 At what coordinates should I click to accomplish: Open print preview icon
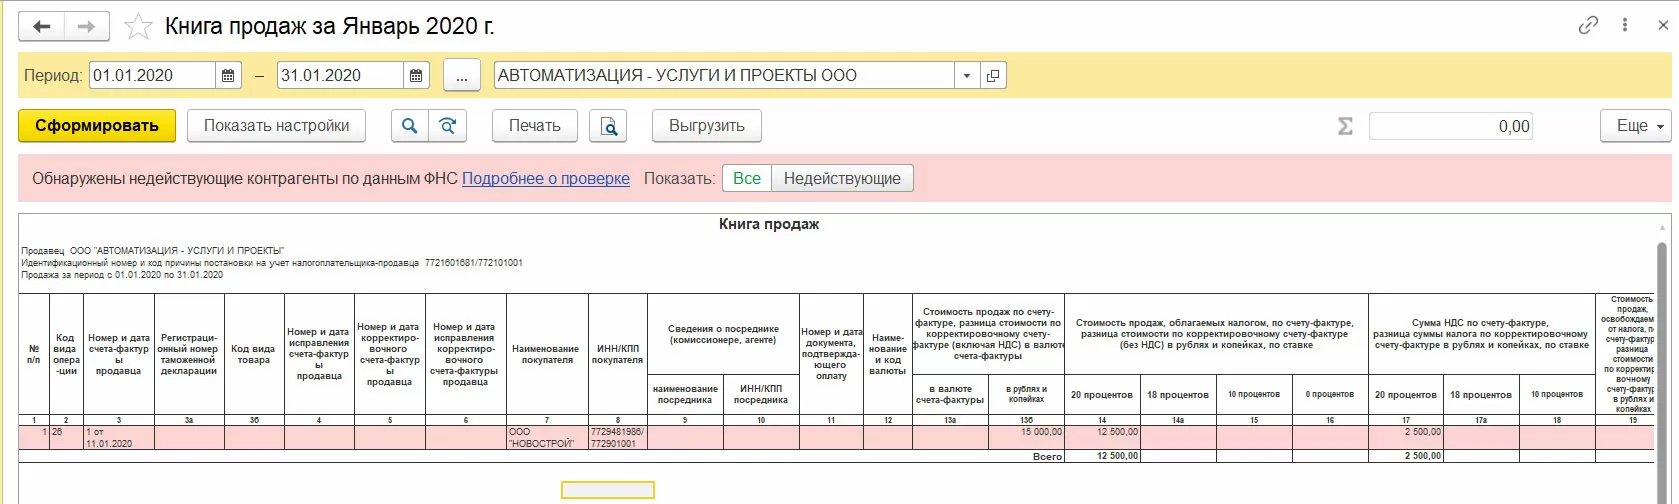tap(608, 126)
